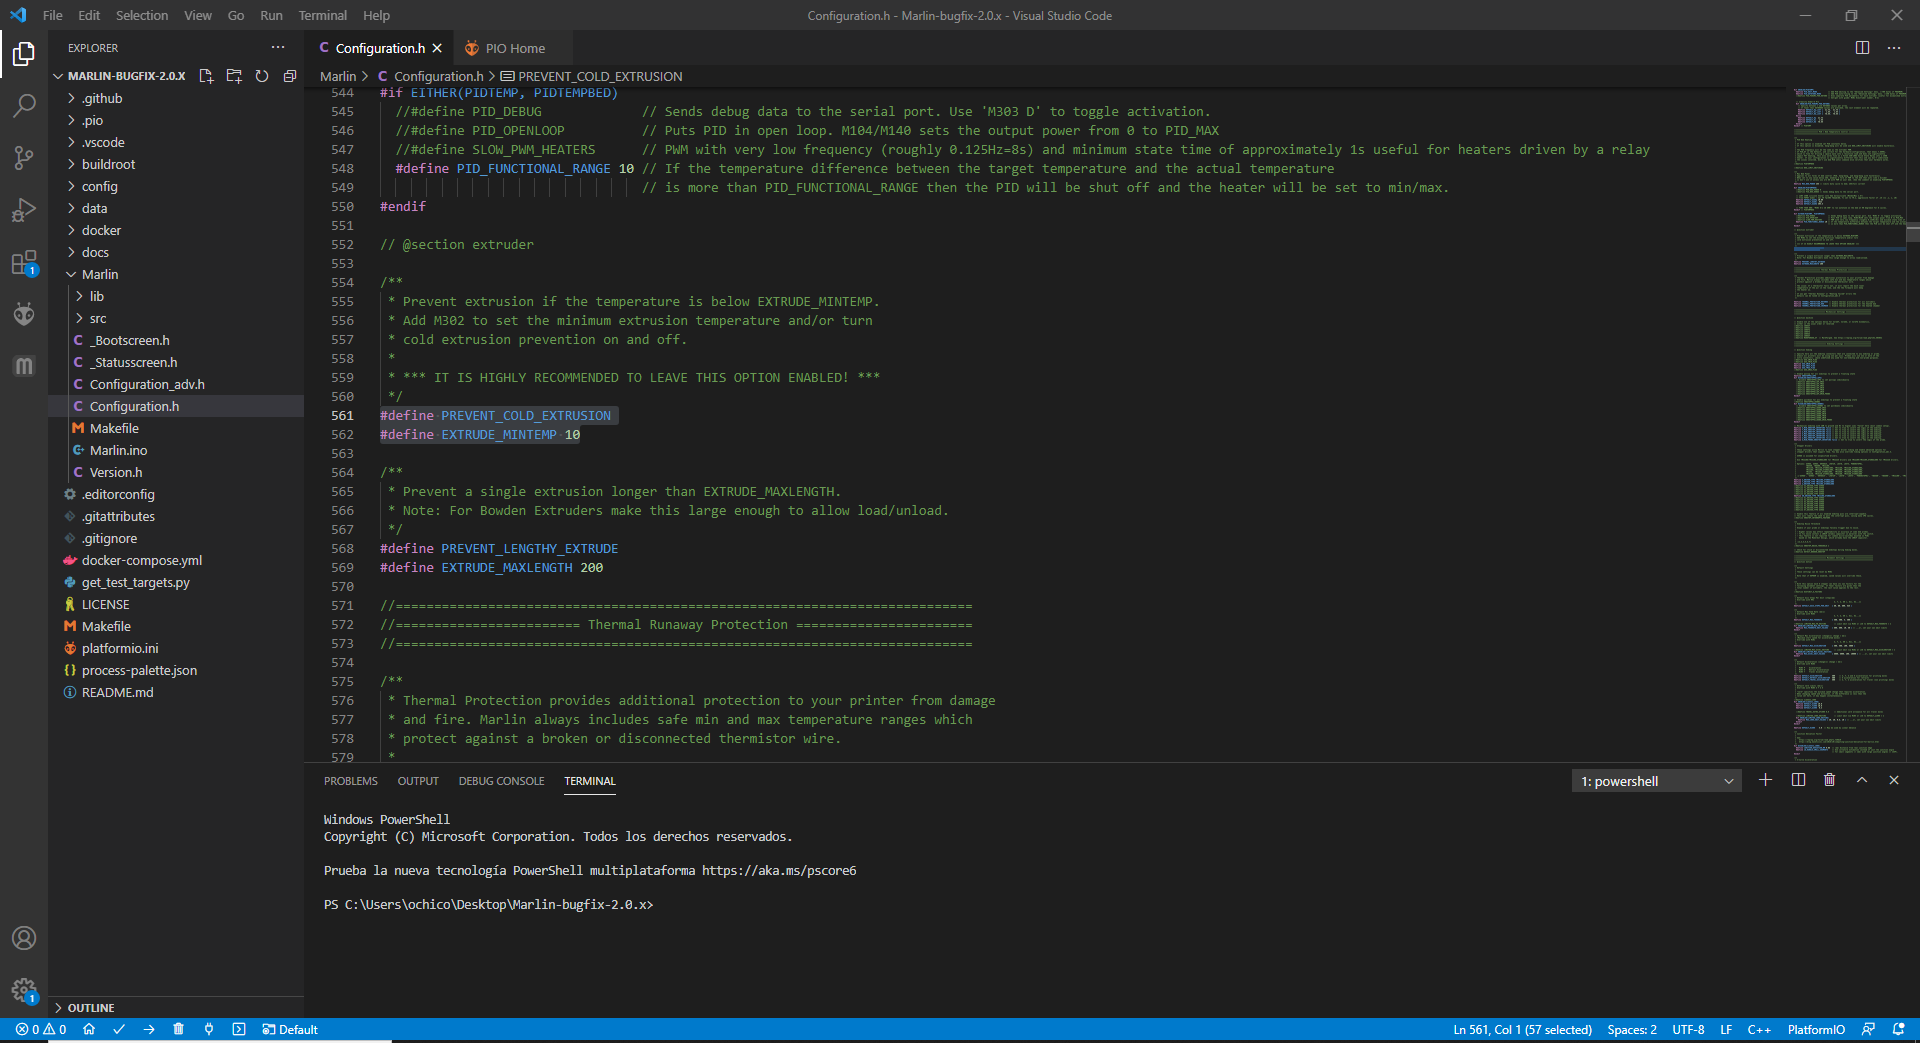Open the Extensions view

tap(24, 264)
